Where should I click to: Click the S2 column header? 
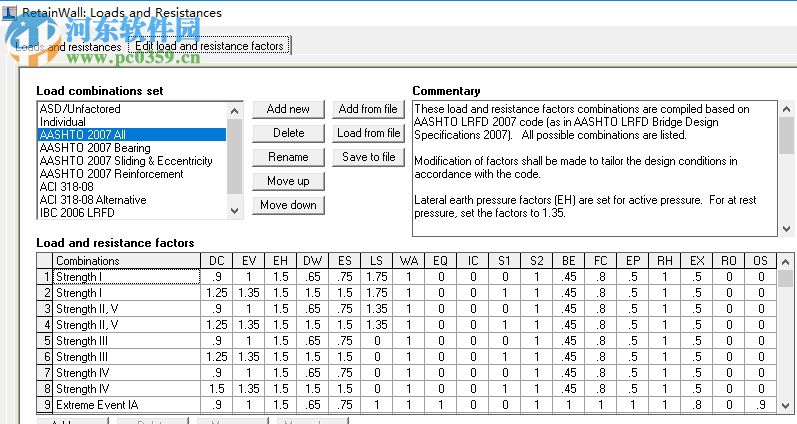tap(537, 261)
